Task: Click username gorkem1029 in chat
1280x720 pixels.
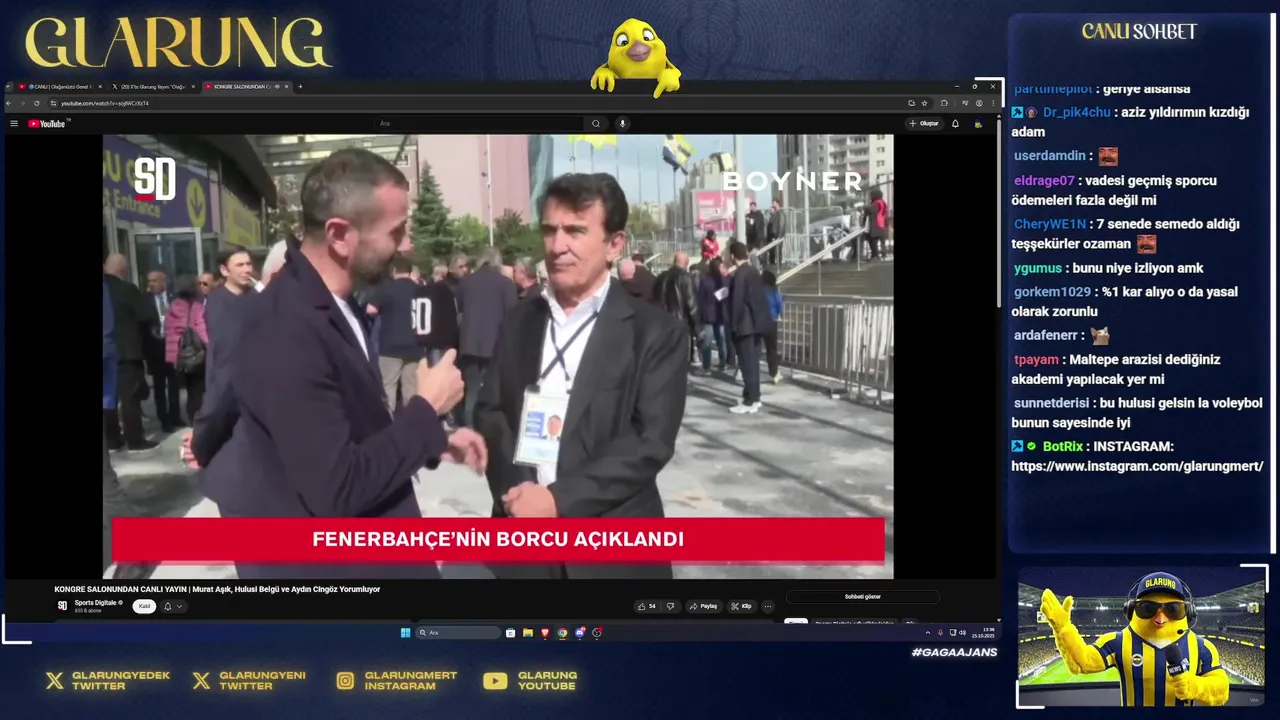Action: point(1052,292)
